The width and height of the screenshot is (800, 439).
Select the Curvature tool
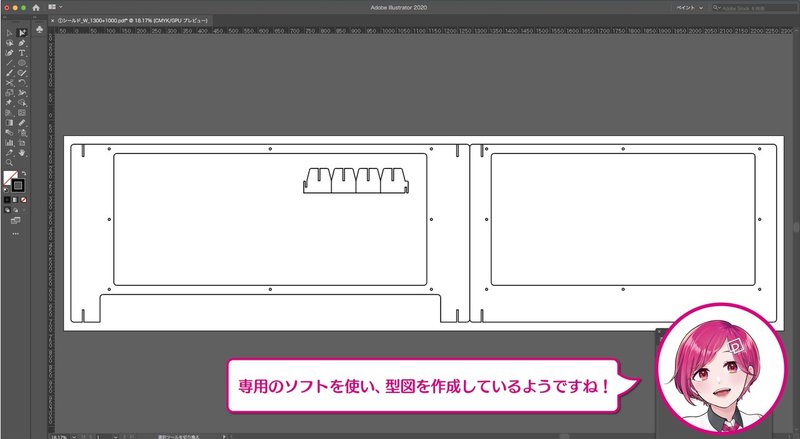(9, 53)
